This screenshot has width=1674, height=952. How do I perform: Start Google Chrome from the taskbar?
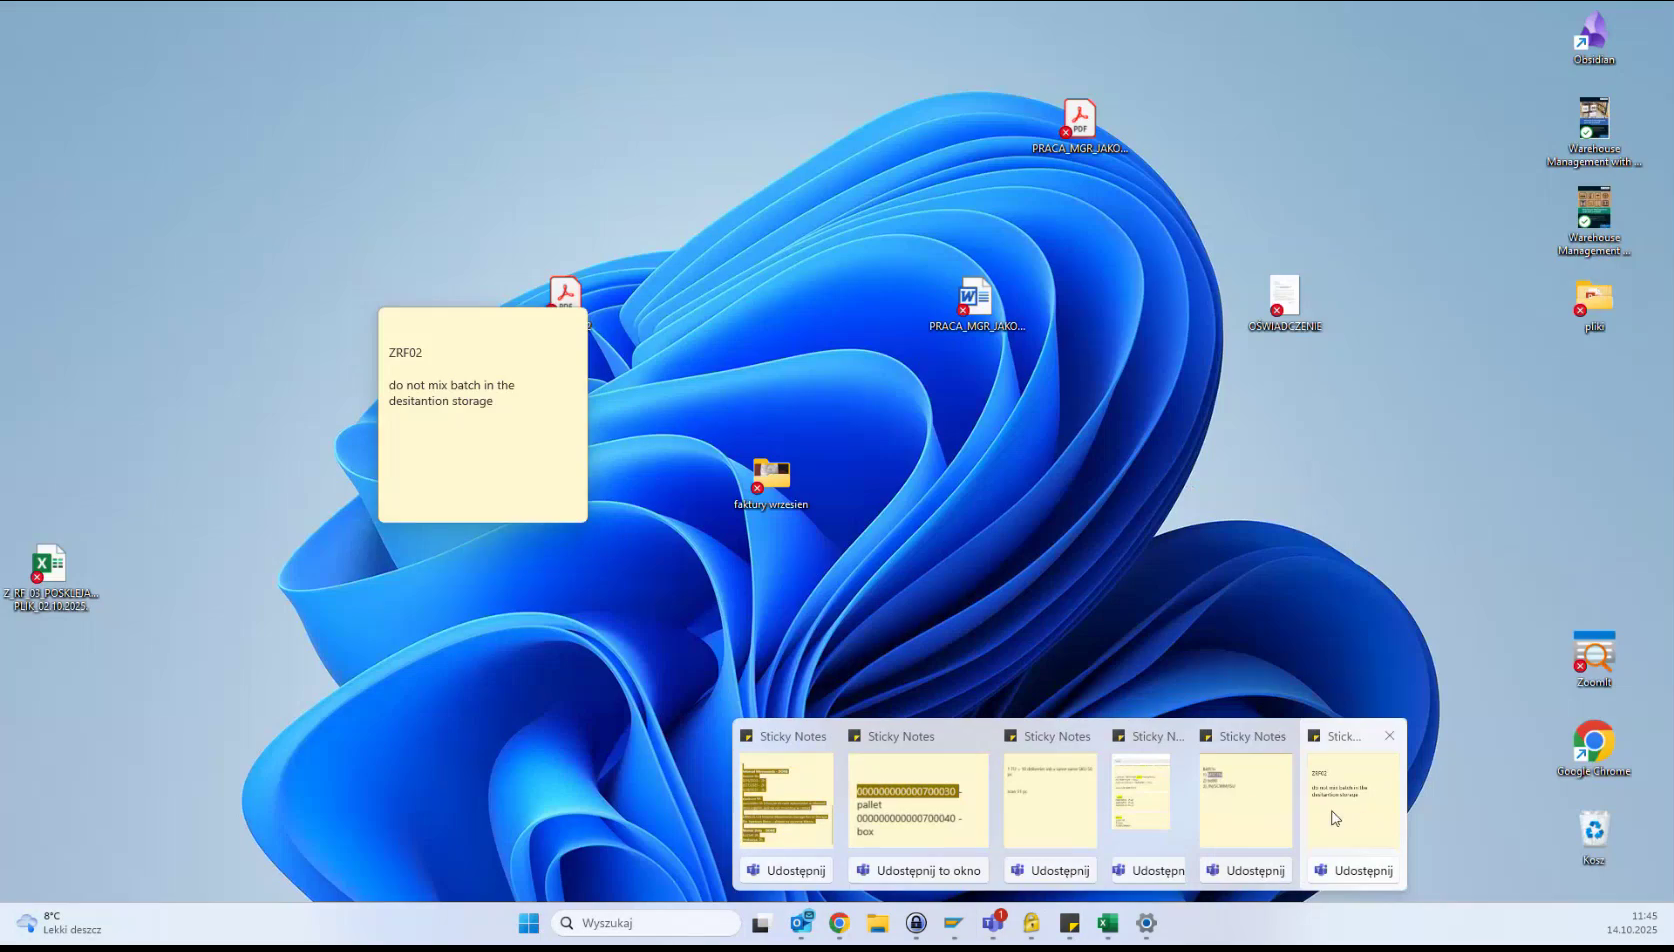point(839,923)
